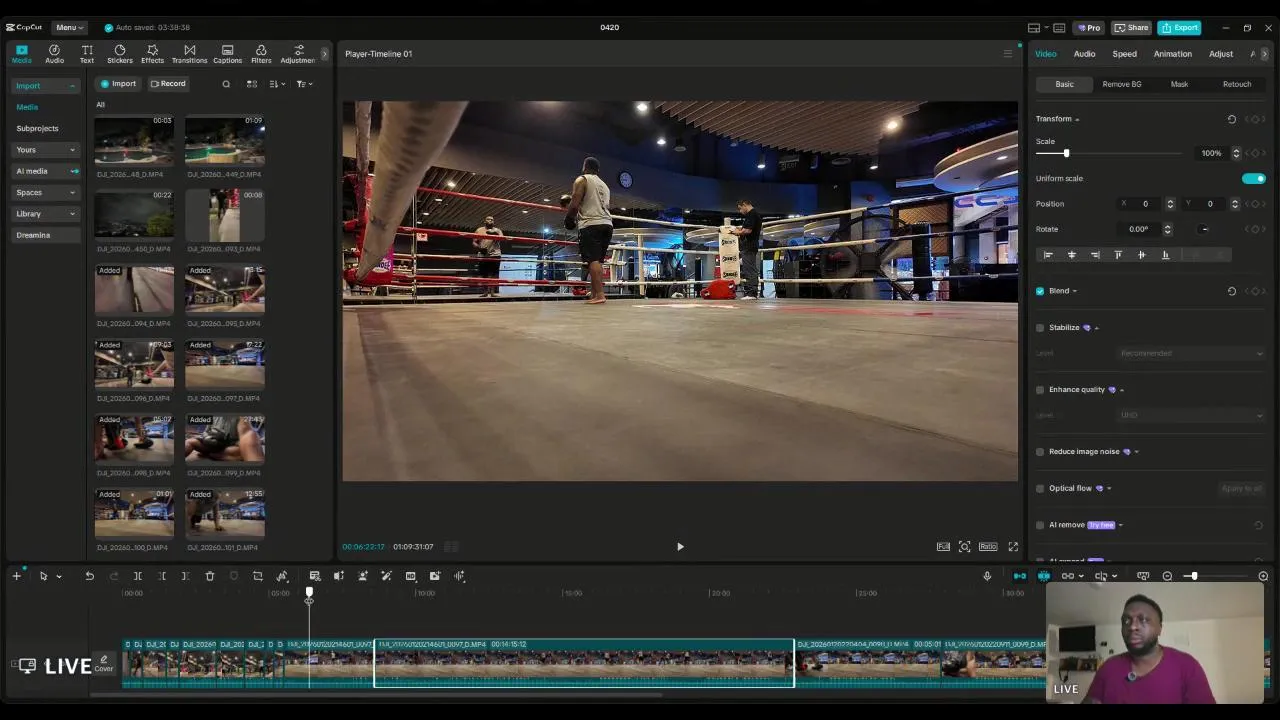Delete selected clip with trash icon
The height and width of the screenshot is (720, 1280).
tap(210, 576)
